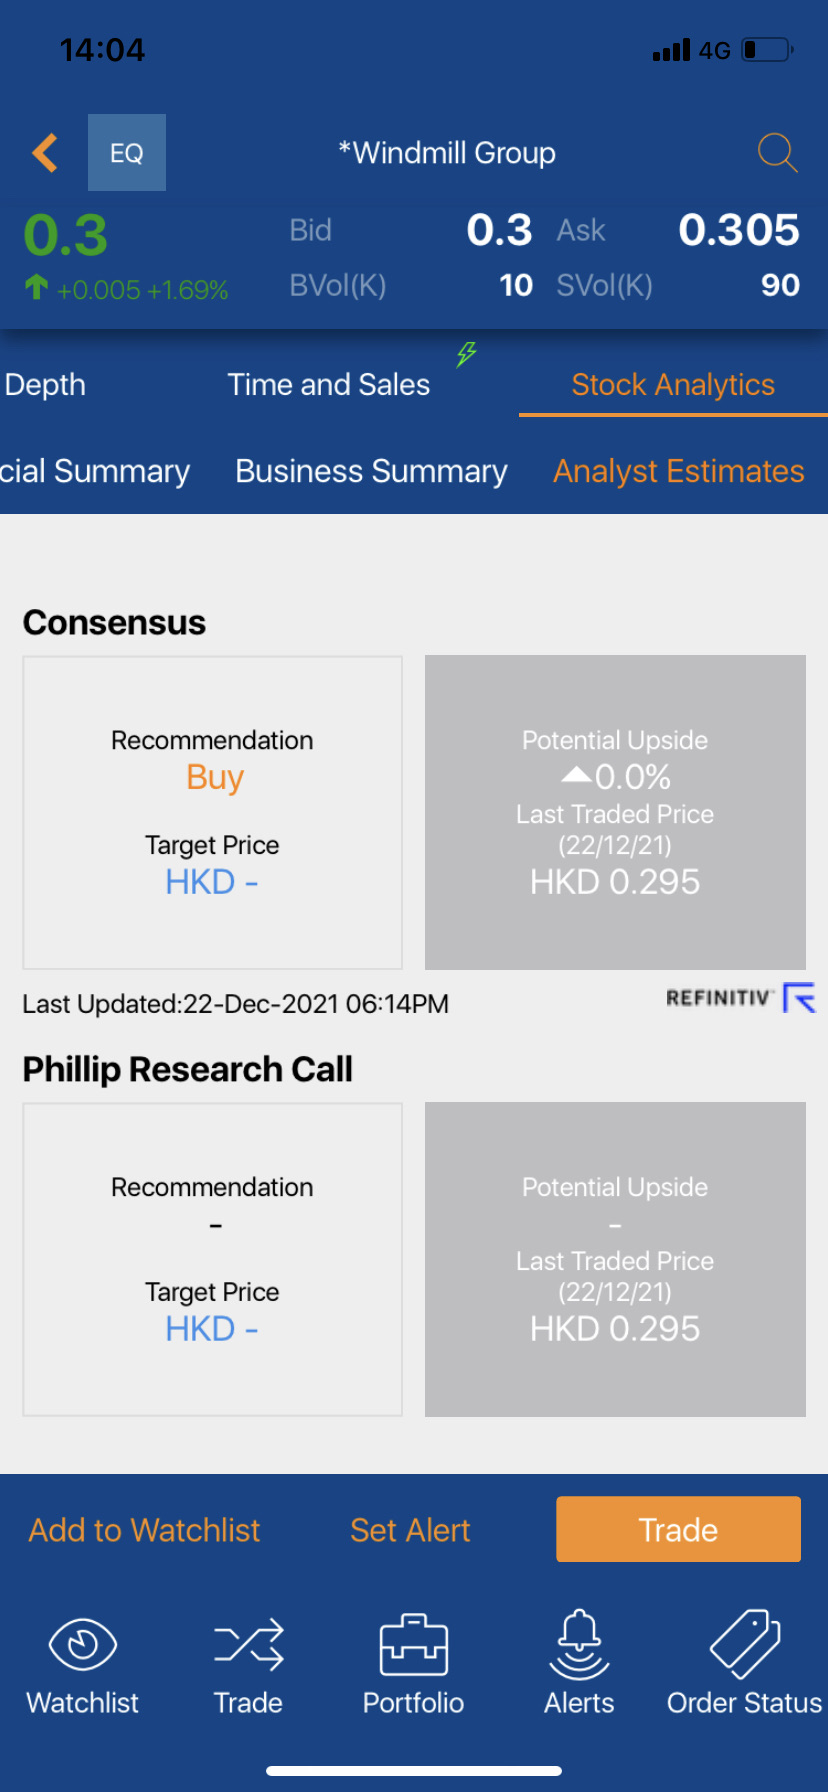This screenshot has height=1792, width=828.
Task: Open Alerts bell icon
Action: [x=579, y=1645]
